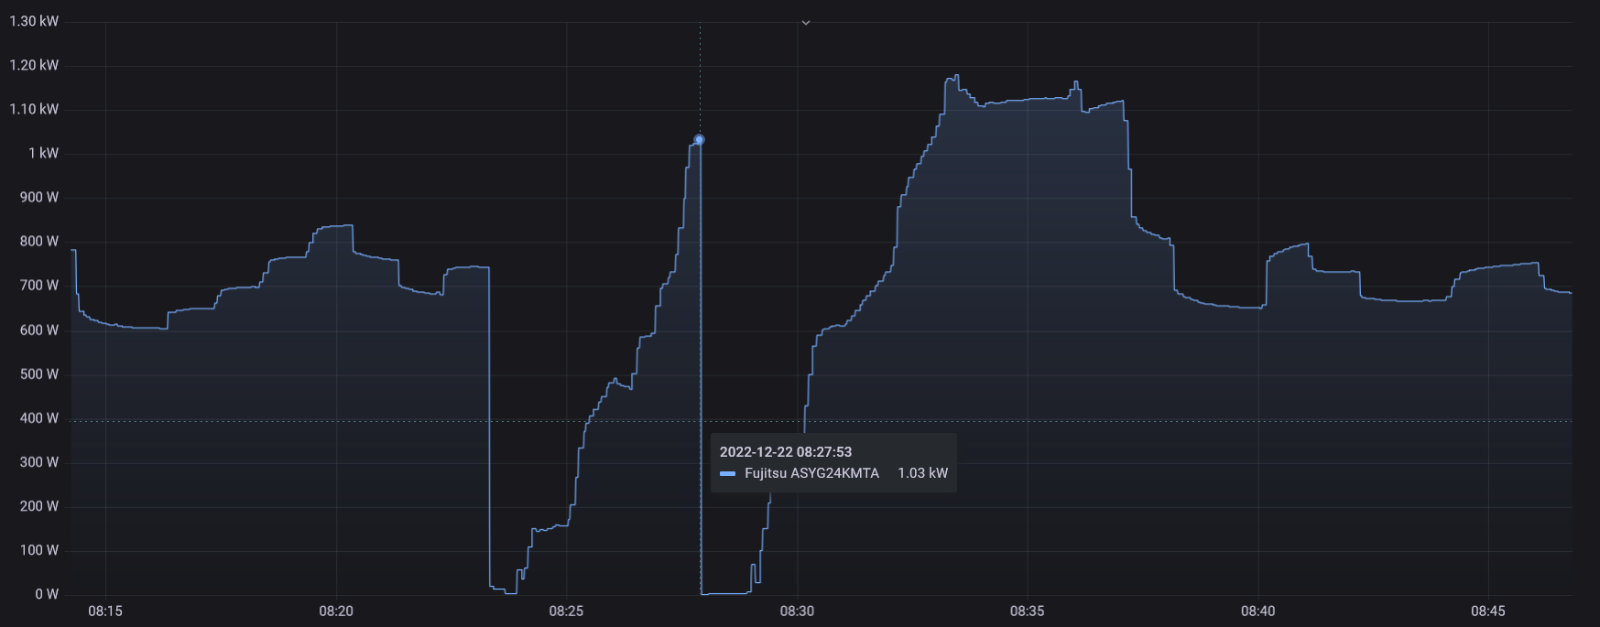This screenshot has height=627, width=1600.
Task: Click the 08:40 time axis label
Action: [1258, 611]
